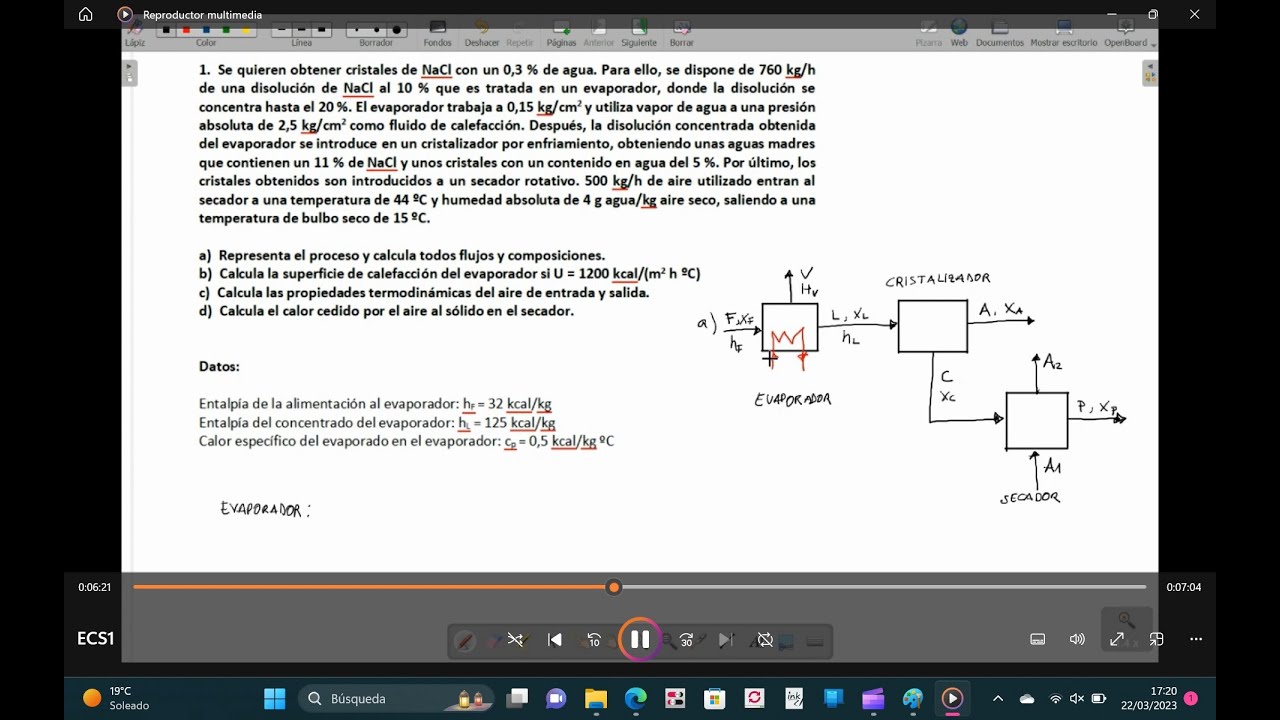Image resolution: width=1280 pixels, height=720 pixels.
Task: Click Borrar erase page button
Action: tap(682, 34)
